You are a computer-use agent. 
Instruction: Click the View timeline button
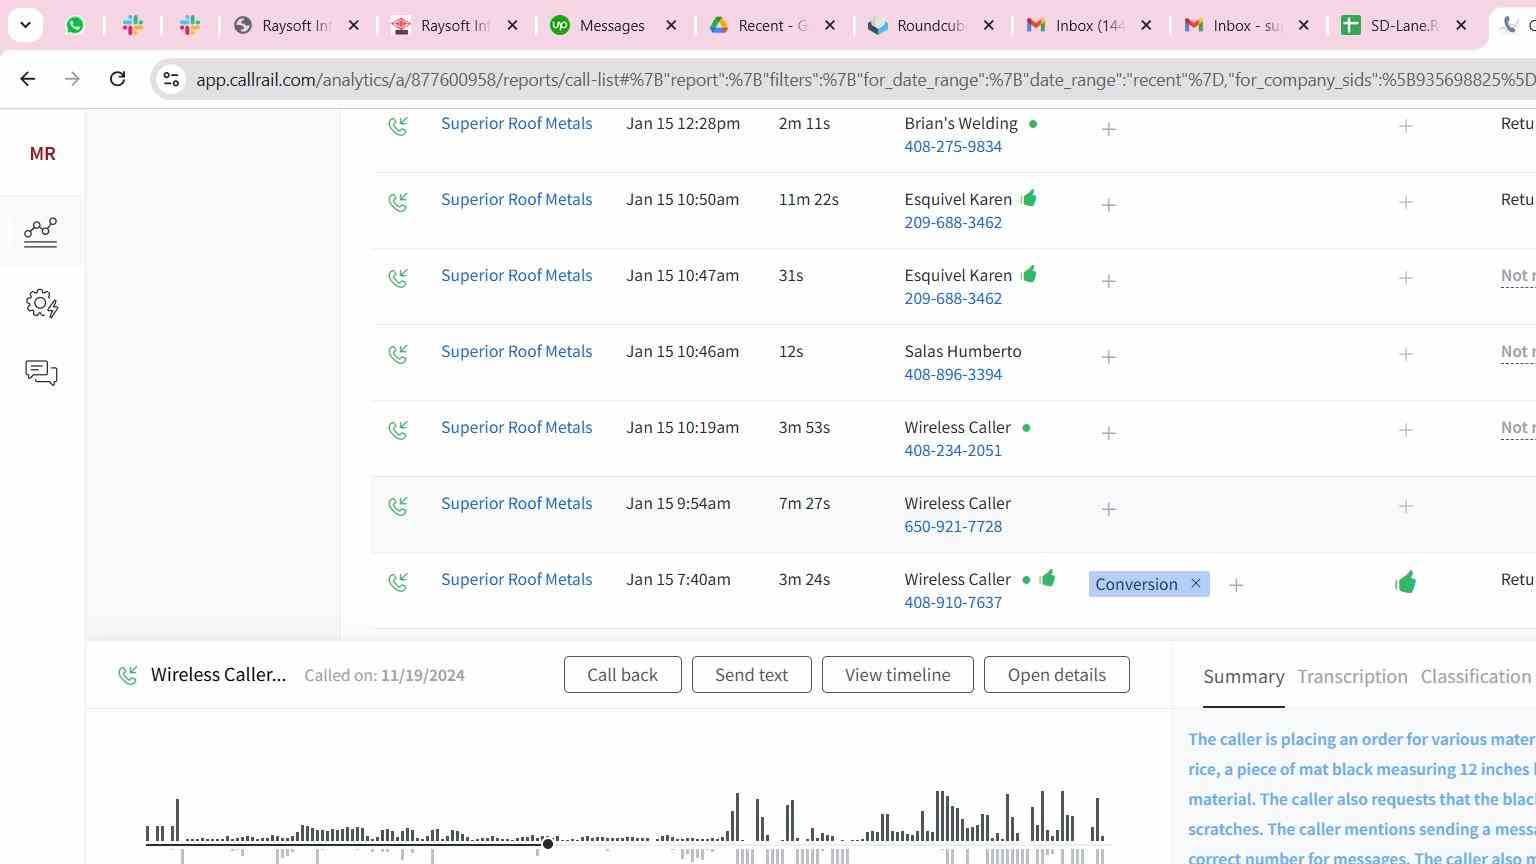click(x=897, y=675)
